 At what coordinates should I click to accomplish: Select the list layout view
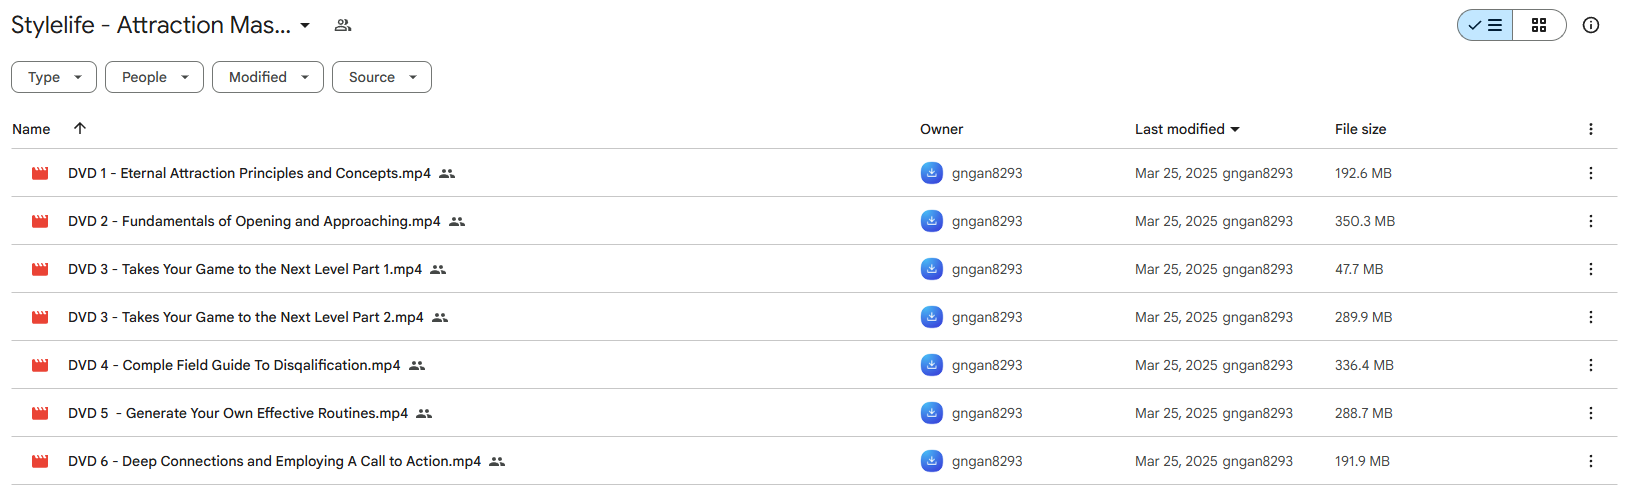1485,25
